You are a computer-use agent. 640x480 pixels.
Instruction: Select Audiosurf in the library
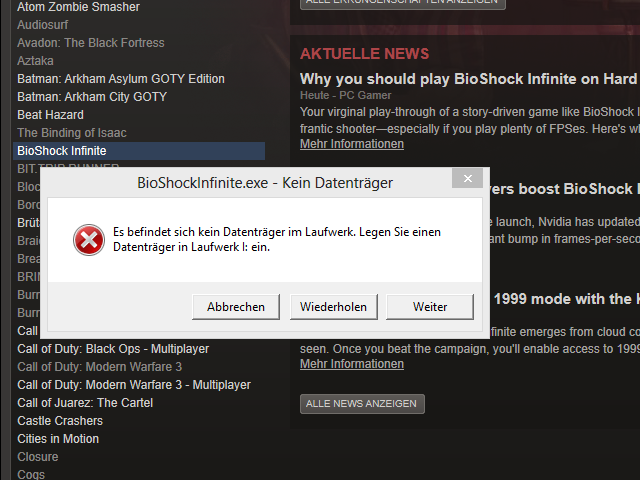[x=42, y=25]
